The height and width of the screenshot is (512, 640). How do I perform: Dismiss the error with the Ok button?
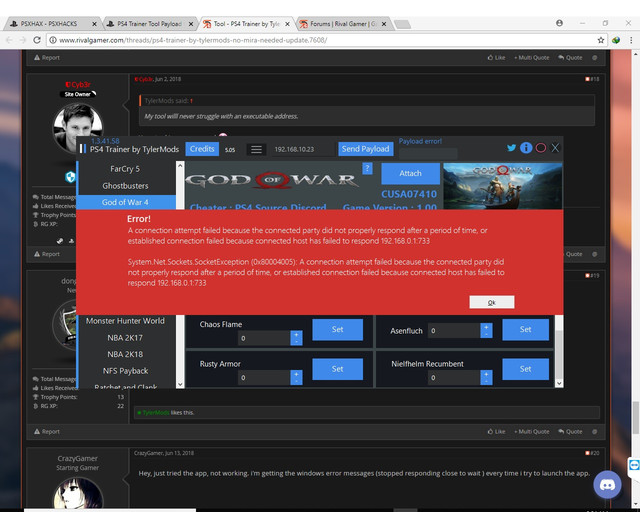point(492,302)
